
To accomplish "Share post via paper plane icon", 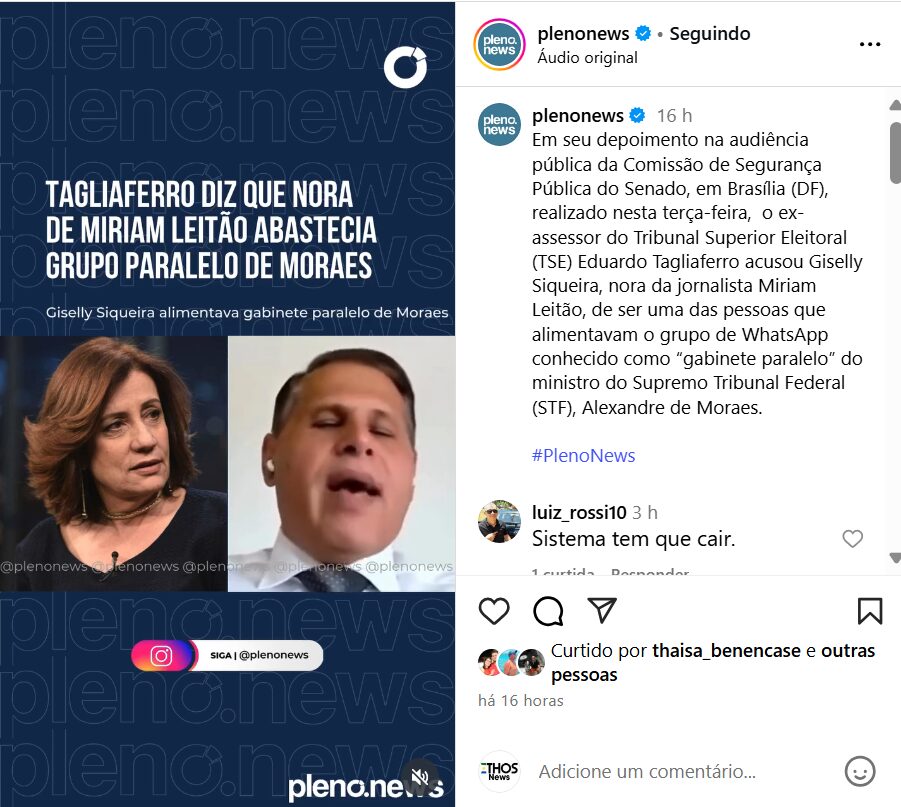I will click(602, 610).
